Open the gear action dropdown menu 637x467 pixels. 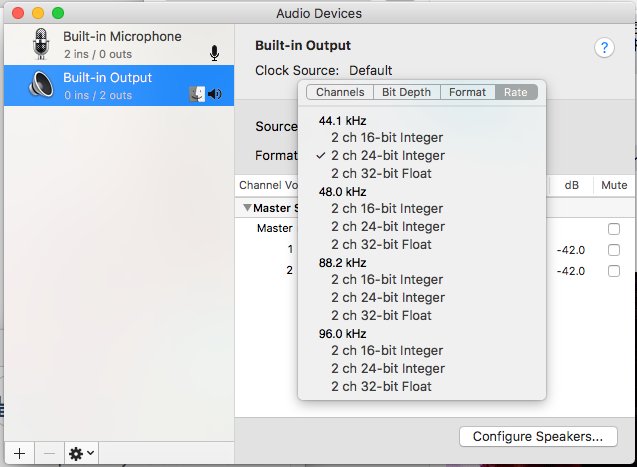[81, 453]
